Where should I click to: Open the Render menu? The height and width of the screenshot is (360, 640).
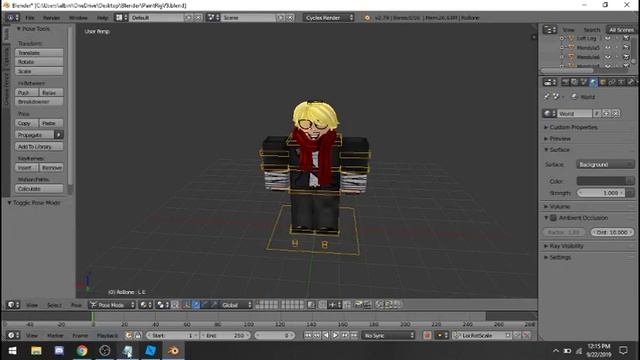[x=51, y=18]
